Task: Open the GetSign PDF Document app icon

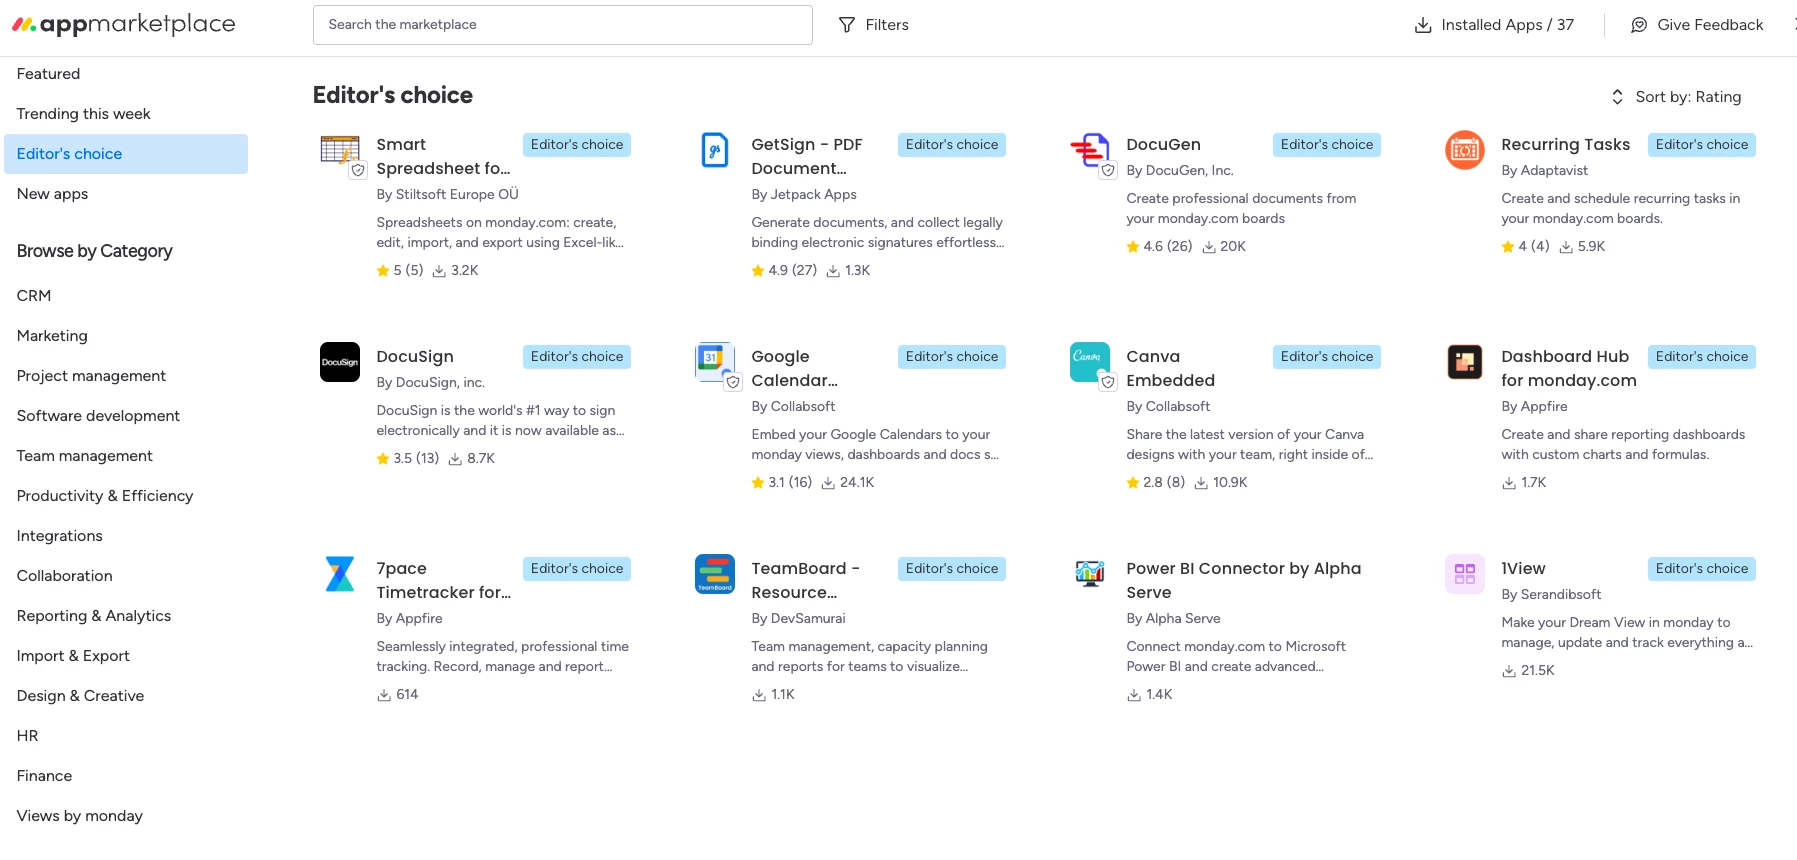Action: 715,150
